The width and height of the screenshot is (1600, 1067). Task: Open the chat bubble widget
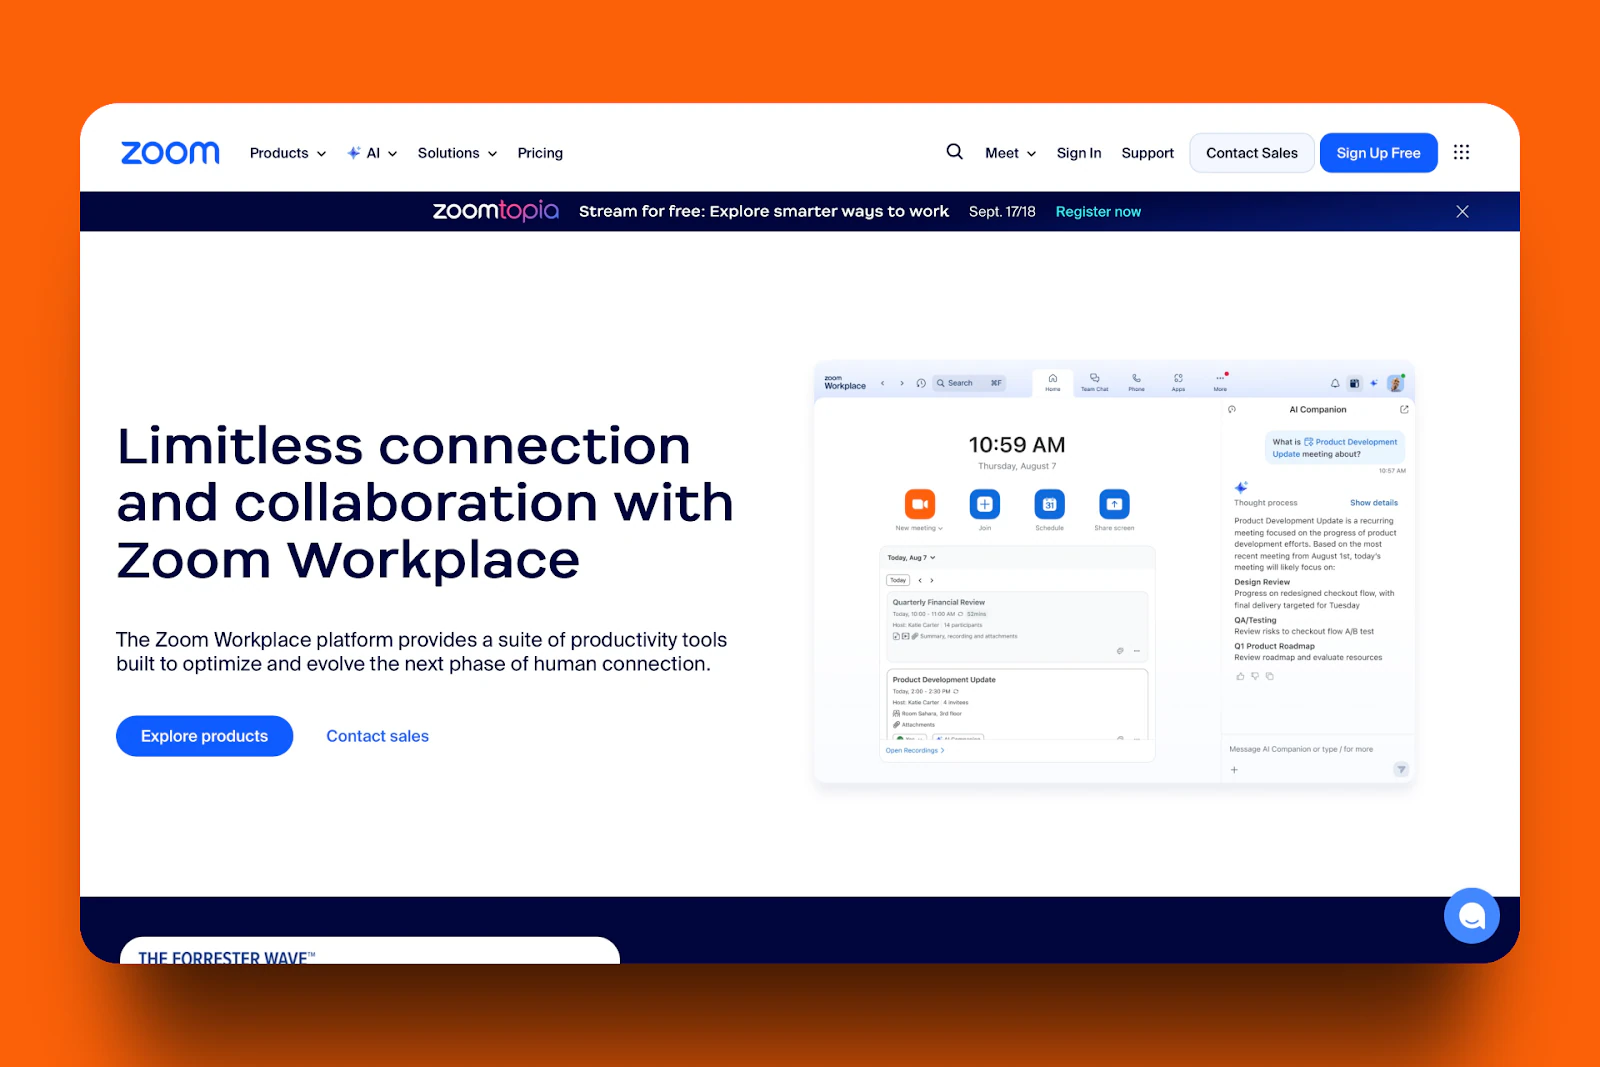[1472, 916]
